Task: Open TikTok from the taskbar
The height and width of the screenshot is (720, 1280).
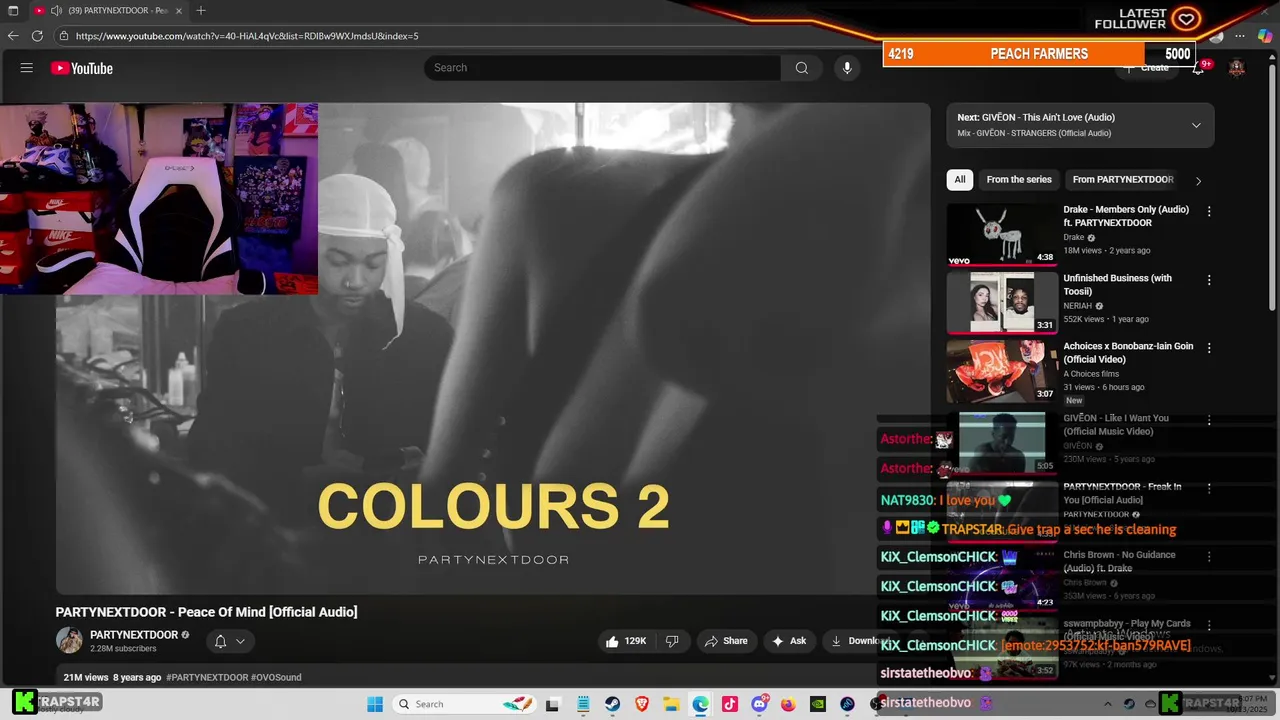Action: [x=730, y=704]
